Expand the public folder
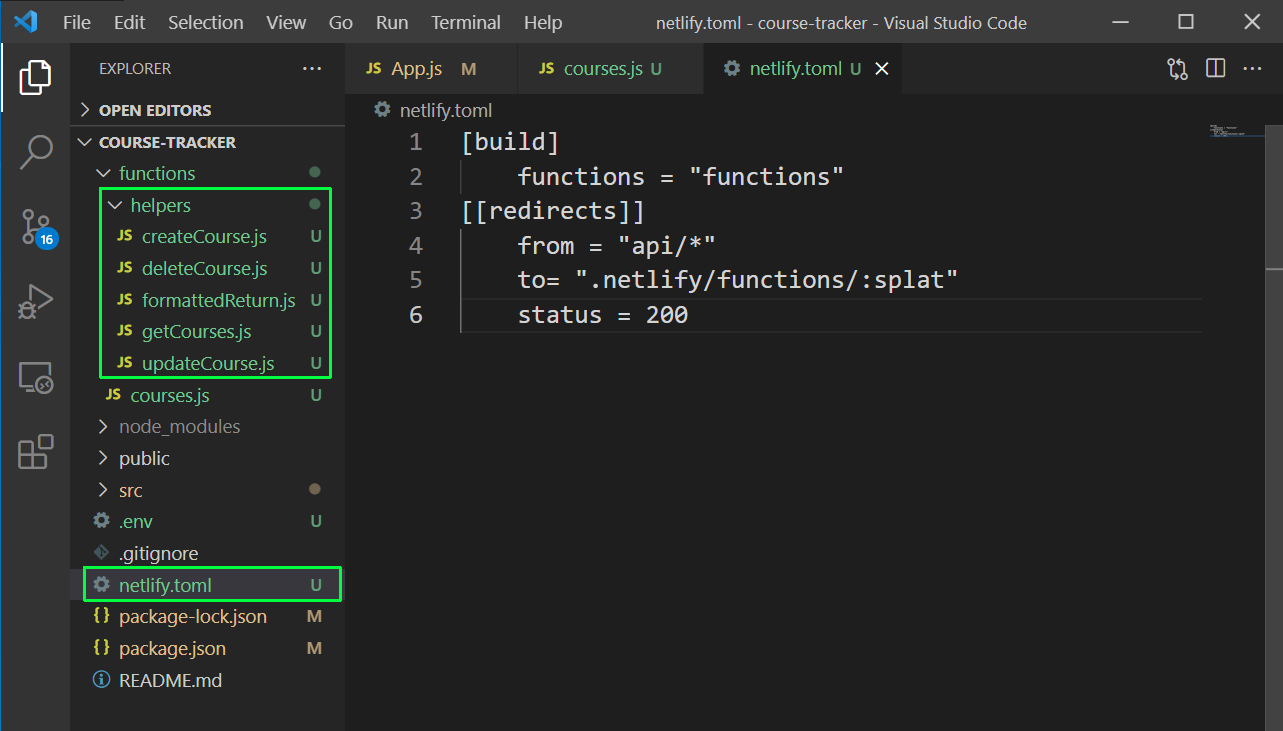 [103, 459]
